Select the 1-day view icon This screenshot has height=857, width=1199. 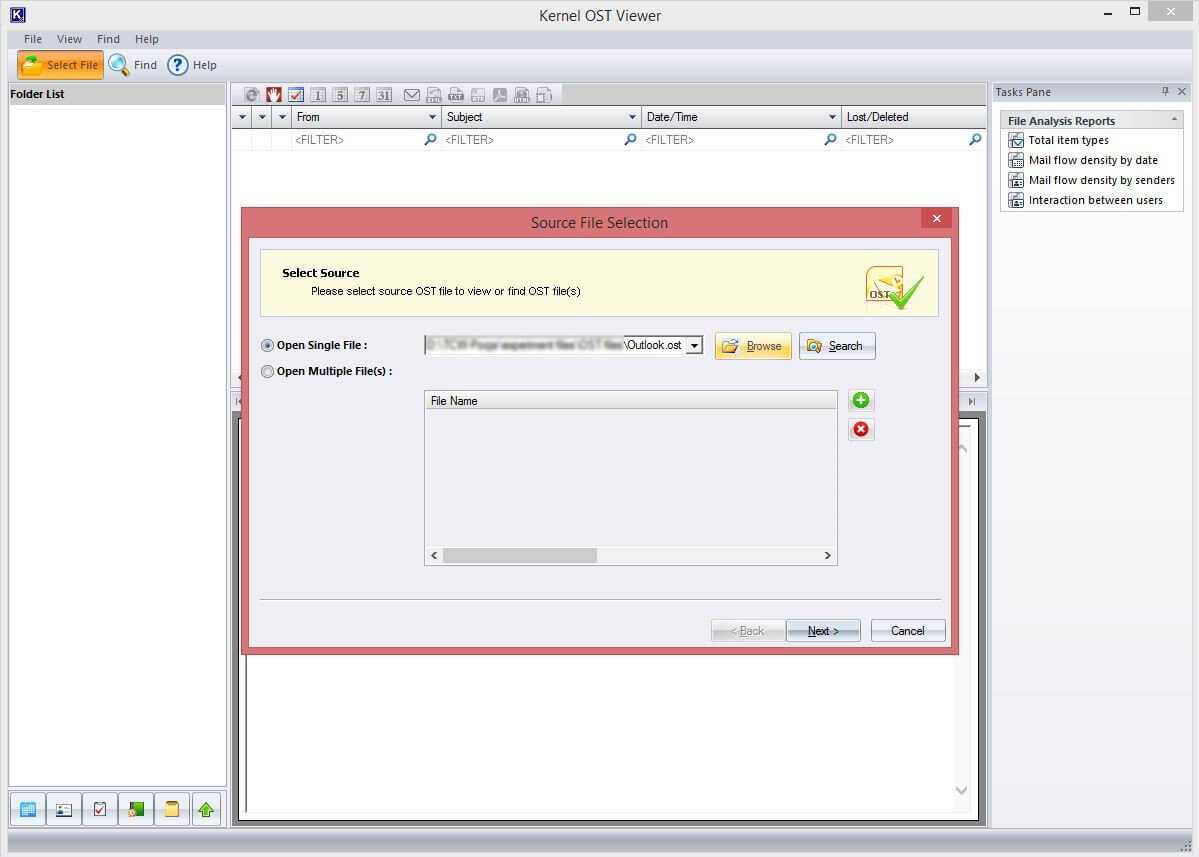318,95
